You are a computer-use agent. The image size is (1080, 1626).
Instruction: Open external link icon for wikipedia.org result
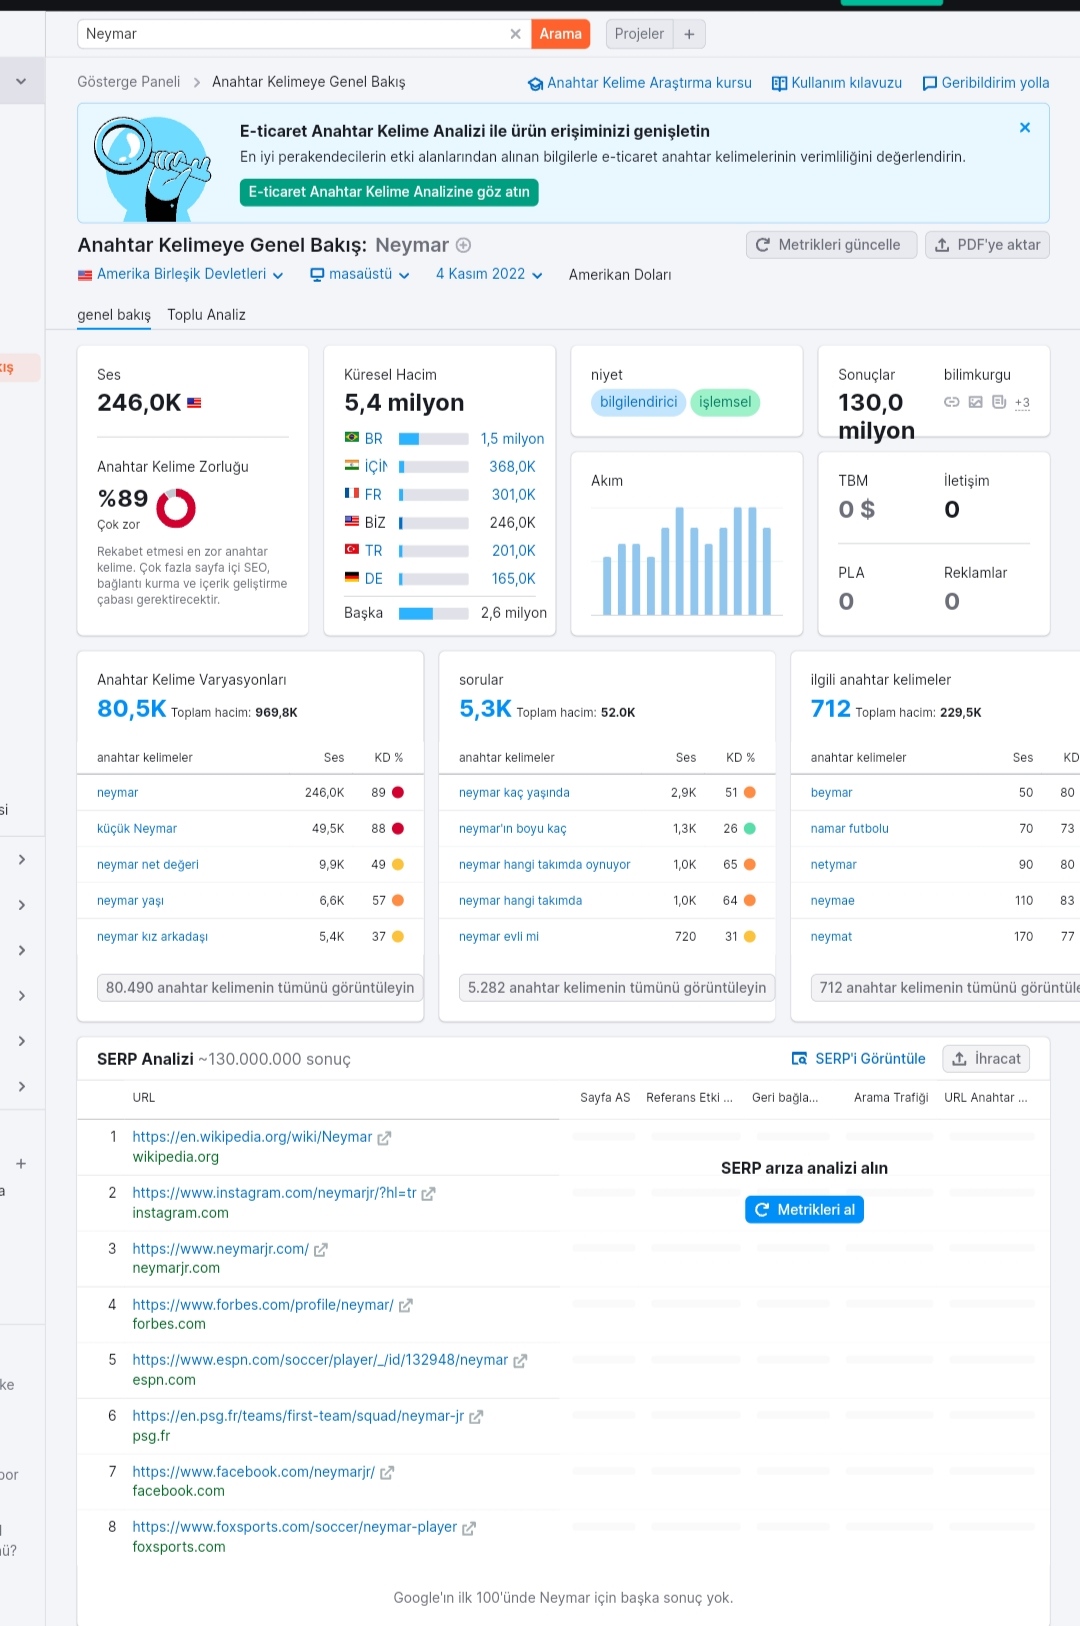pos(384,1138)
